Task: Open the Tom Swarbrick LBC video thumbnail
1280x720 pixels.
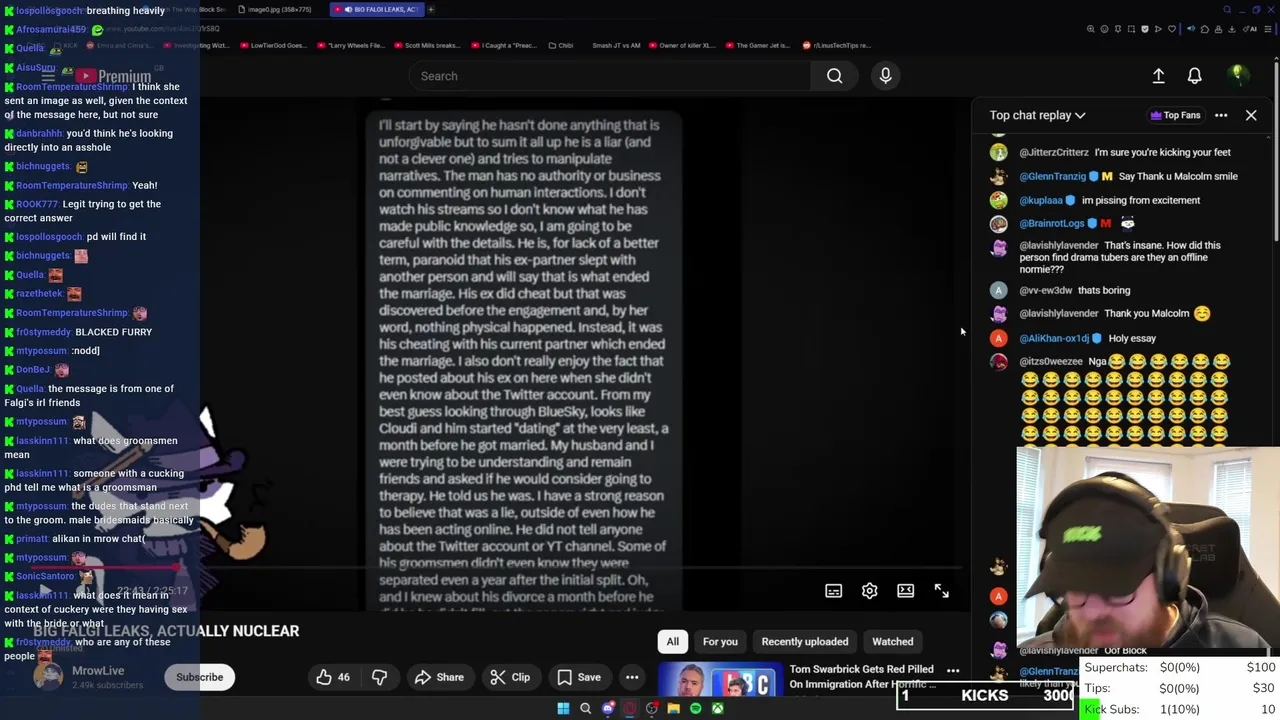Action: [x=719, y=681]
